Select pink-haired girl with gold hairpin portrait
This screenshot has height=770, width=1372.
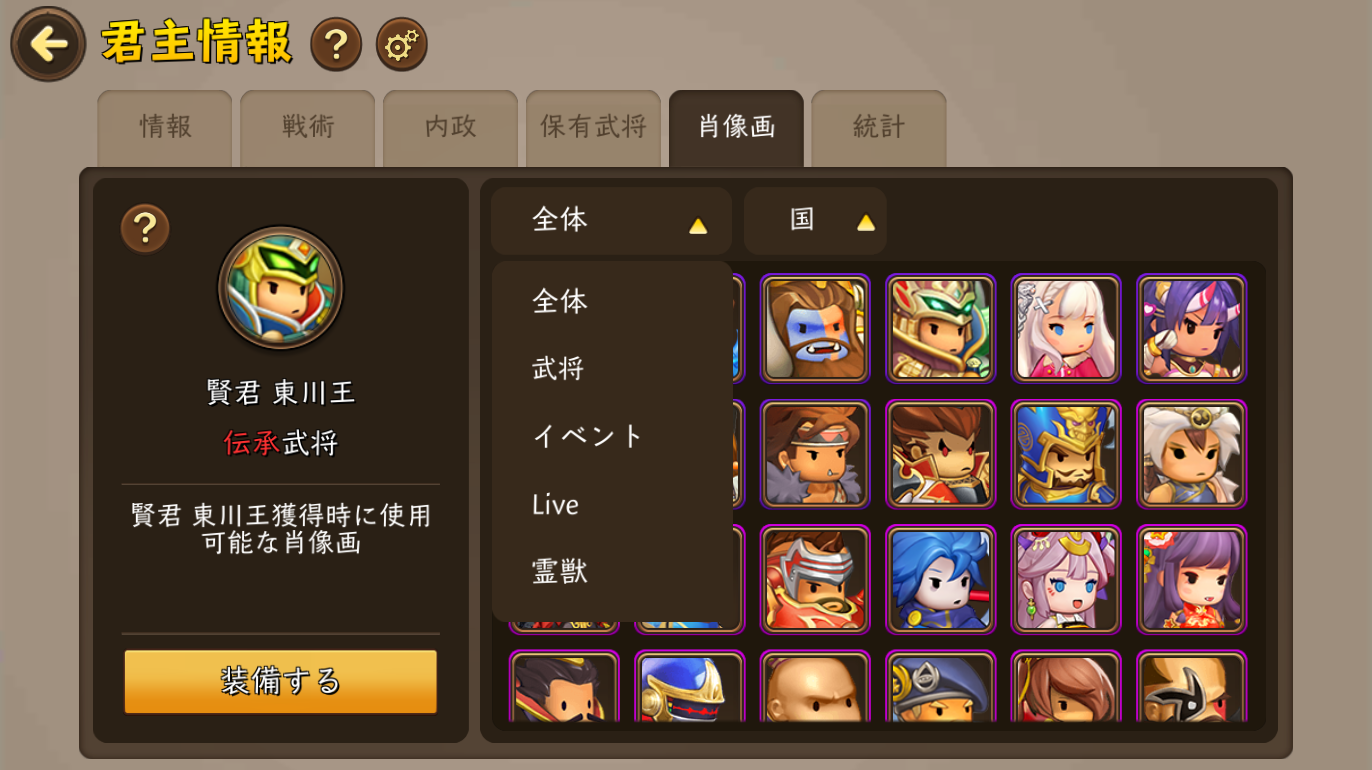pyautogui.click(x=1066, y=579)
